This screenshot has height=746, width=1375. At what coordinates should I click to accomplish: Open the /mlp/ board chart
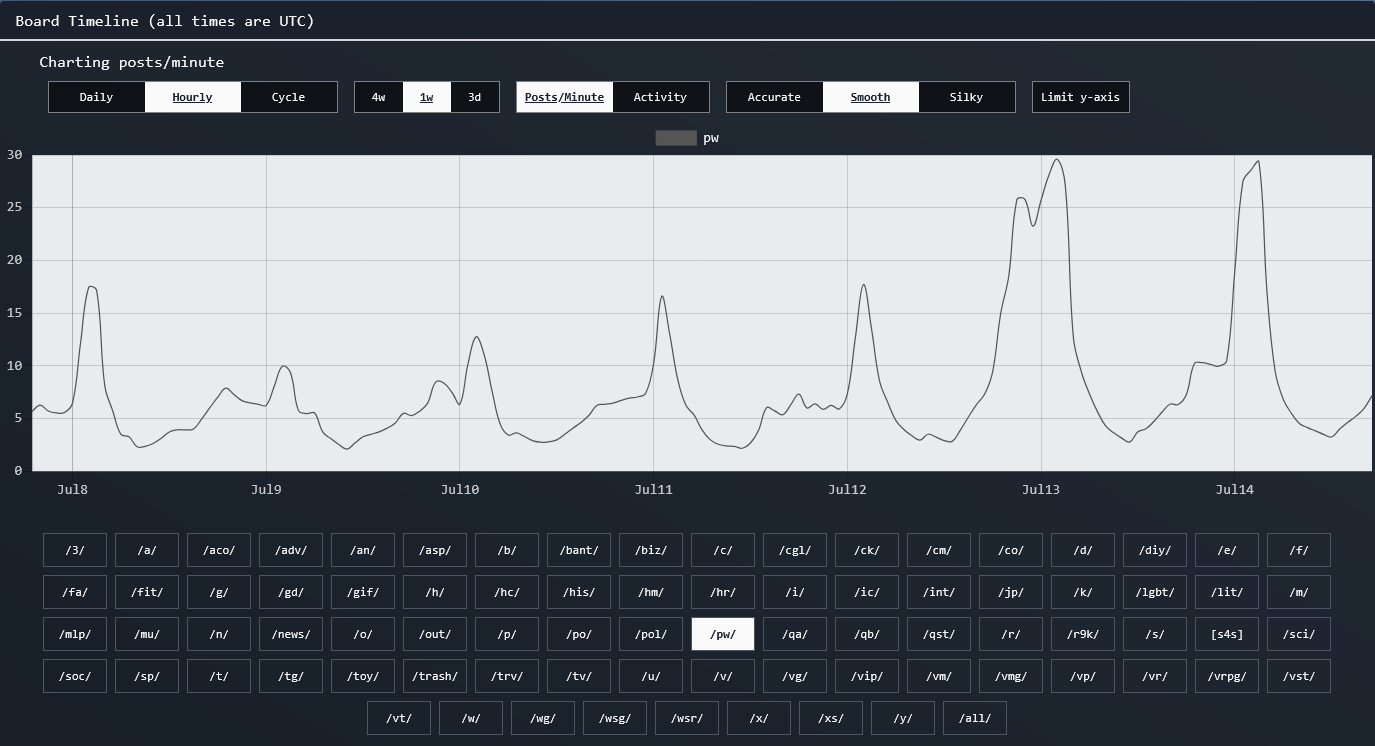coord(75,634)
